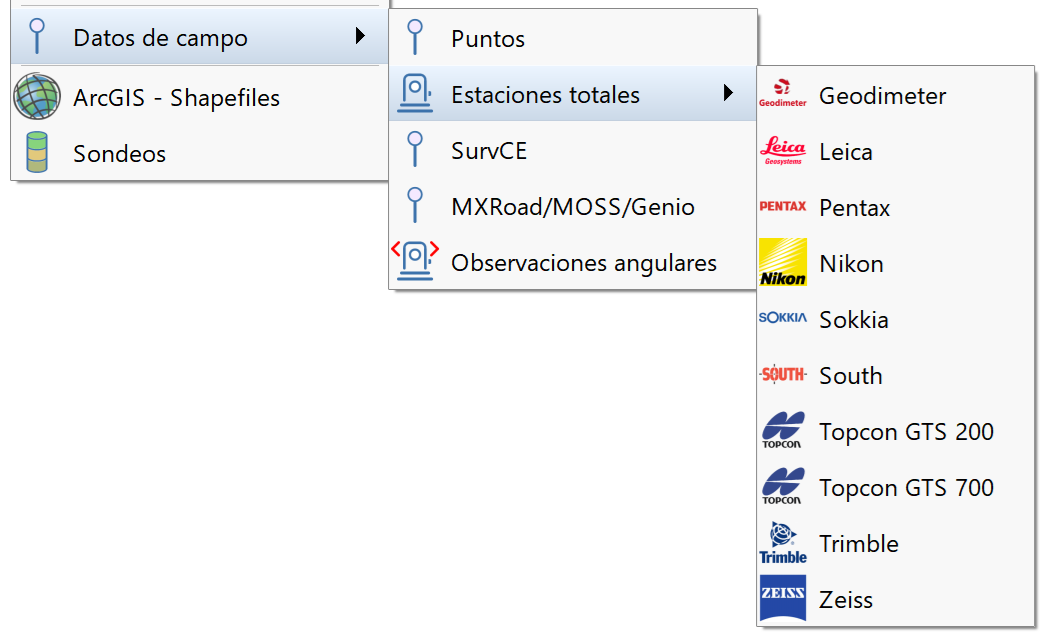Click the ArcGIS globe icon
The width and height of the screenshot is (1055, 640).
point(36,99)
